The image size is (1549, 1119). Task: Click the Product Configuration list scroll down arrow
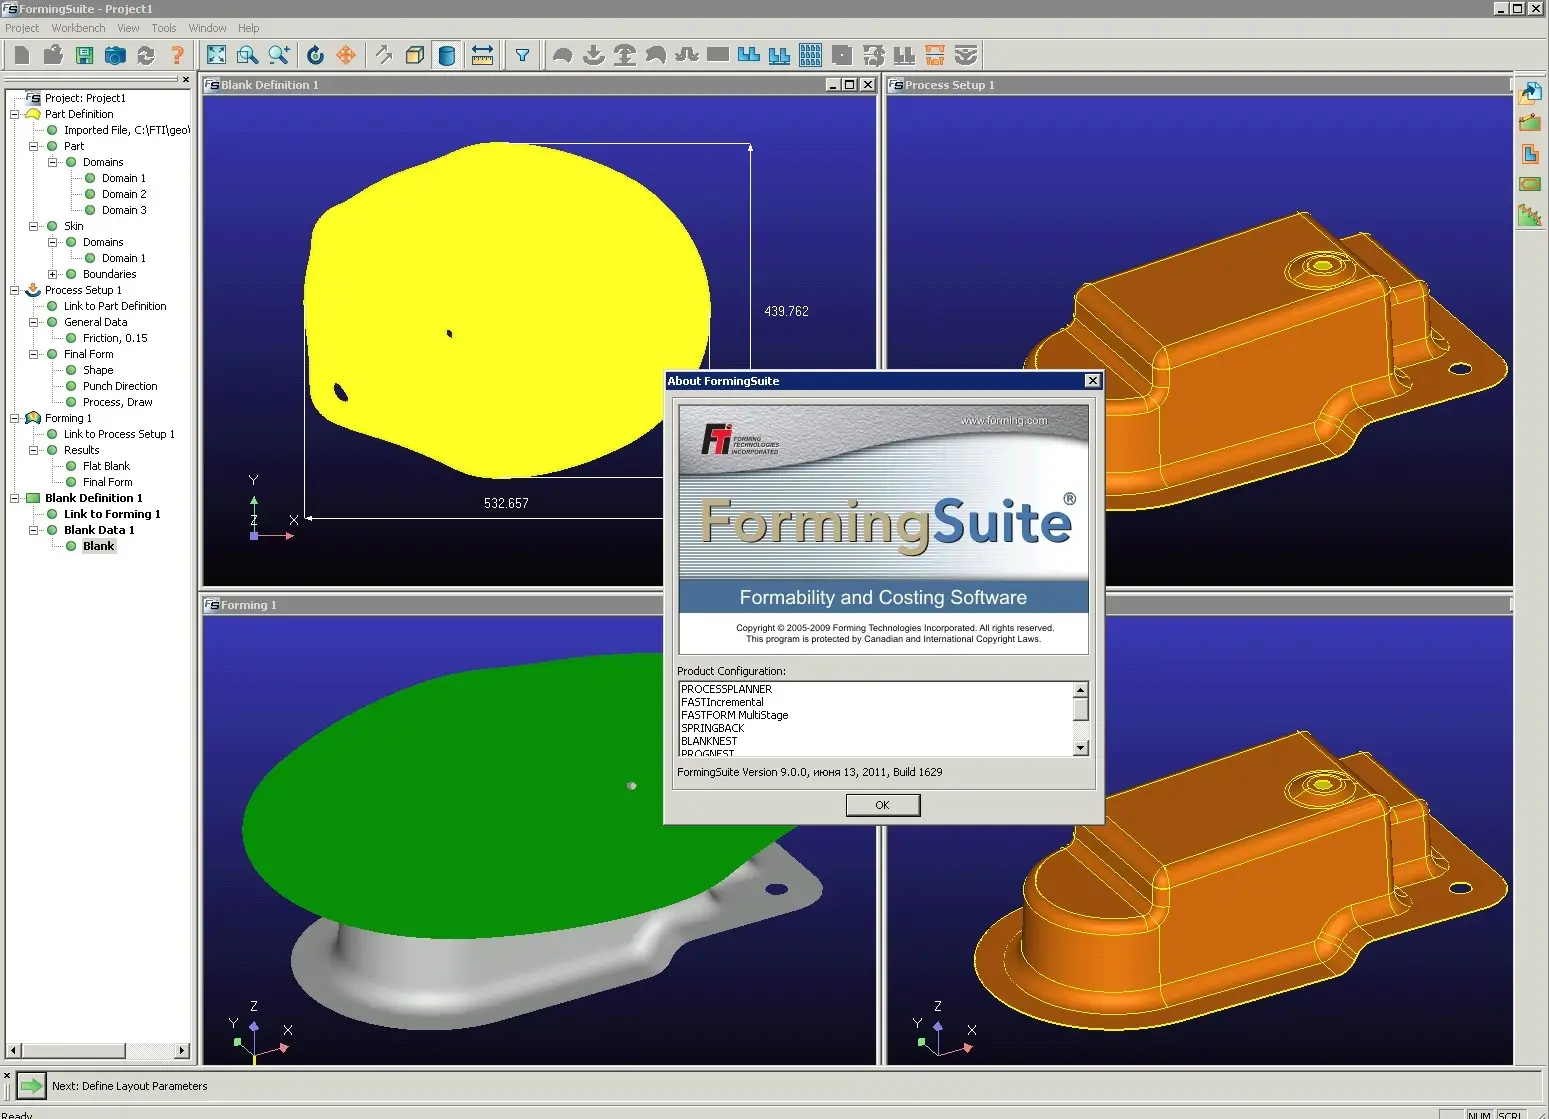[1080, 748]
